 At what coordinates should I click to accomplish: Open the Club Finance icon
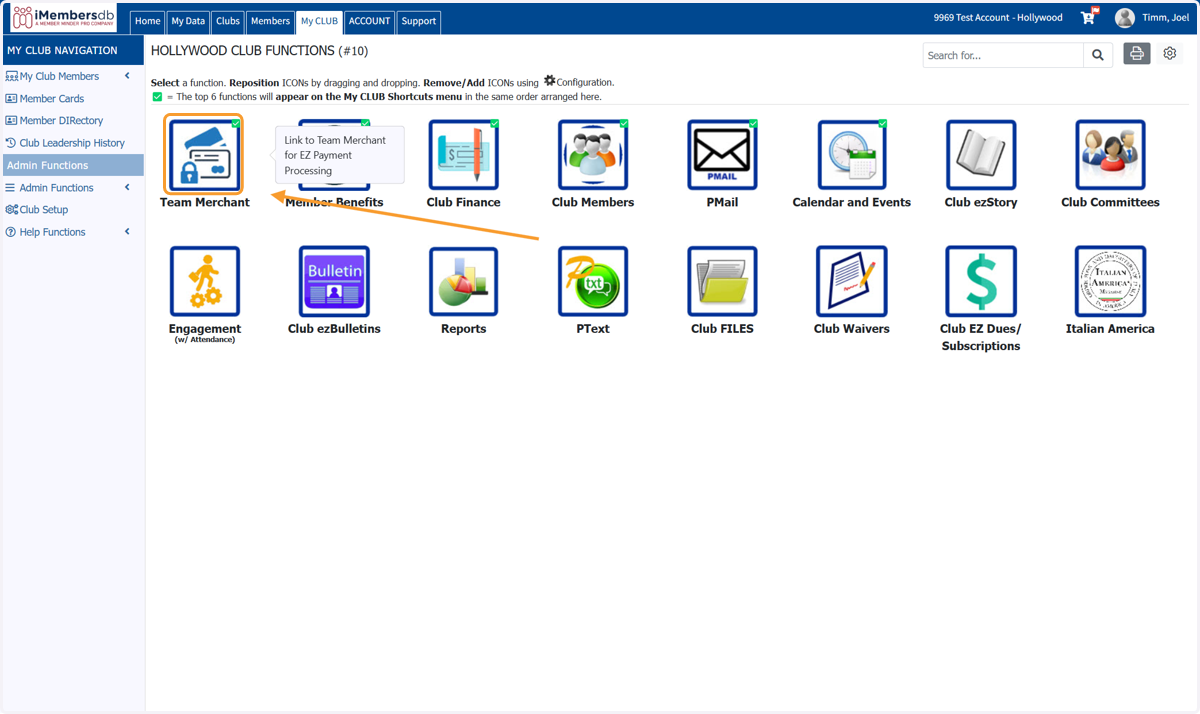click(x=464, y=155)
